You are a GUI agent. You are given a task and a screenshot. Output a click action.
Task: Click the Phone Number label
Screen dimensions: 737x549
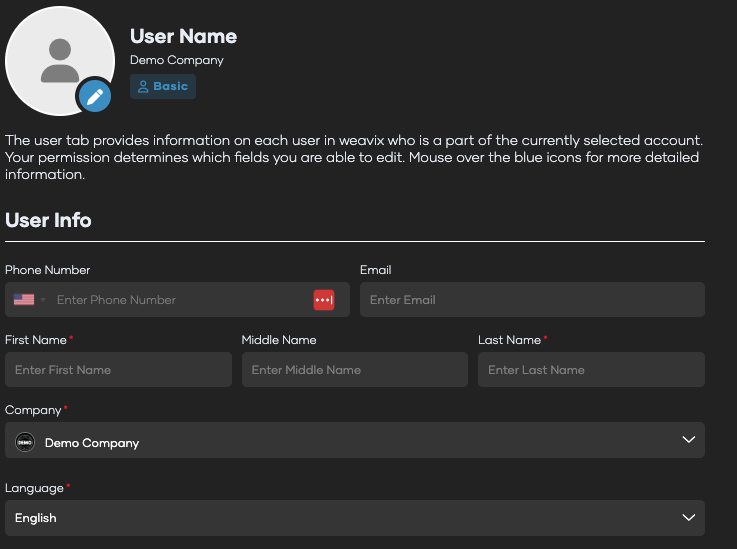47,270
